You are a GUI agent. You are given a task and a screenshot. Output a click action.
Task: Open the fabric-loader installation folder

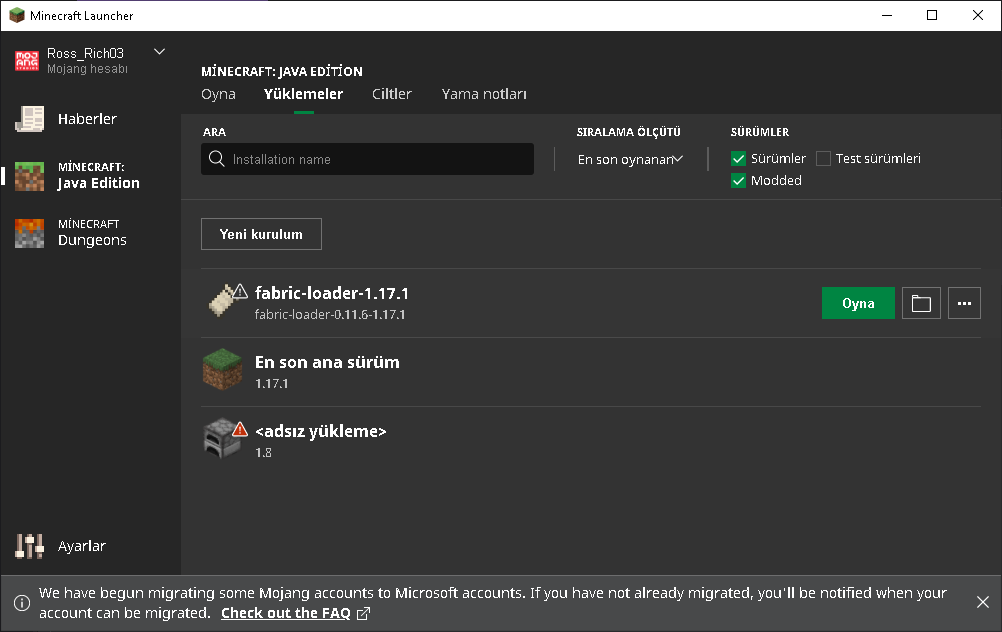click(921, 303)
